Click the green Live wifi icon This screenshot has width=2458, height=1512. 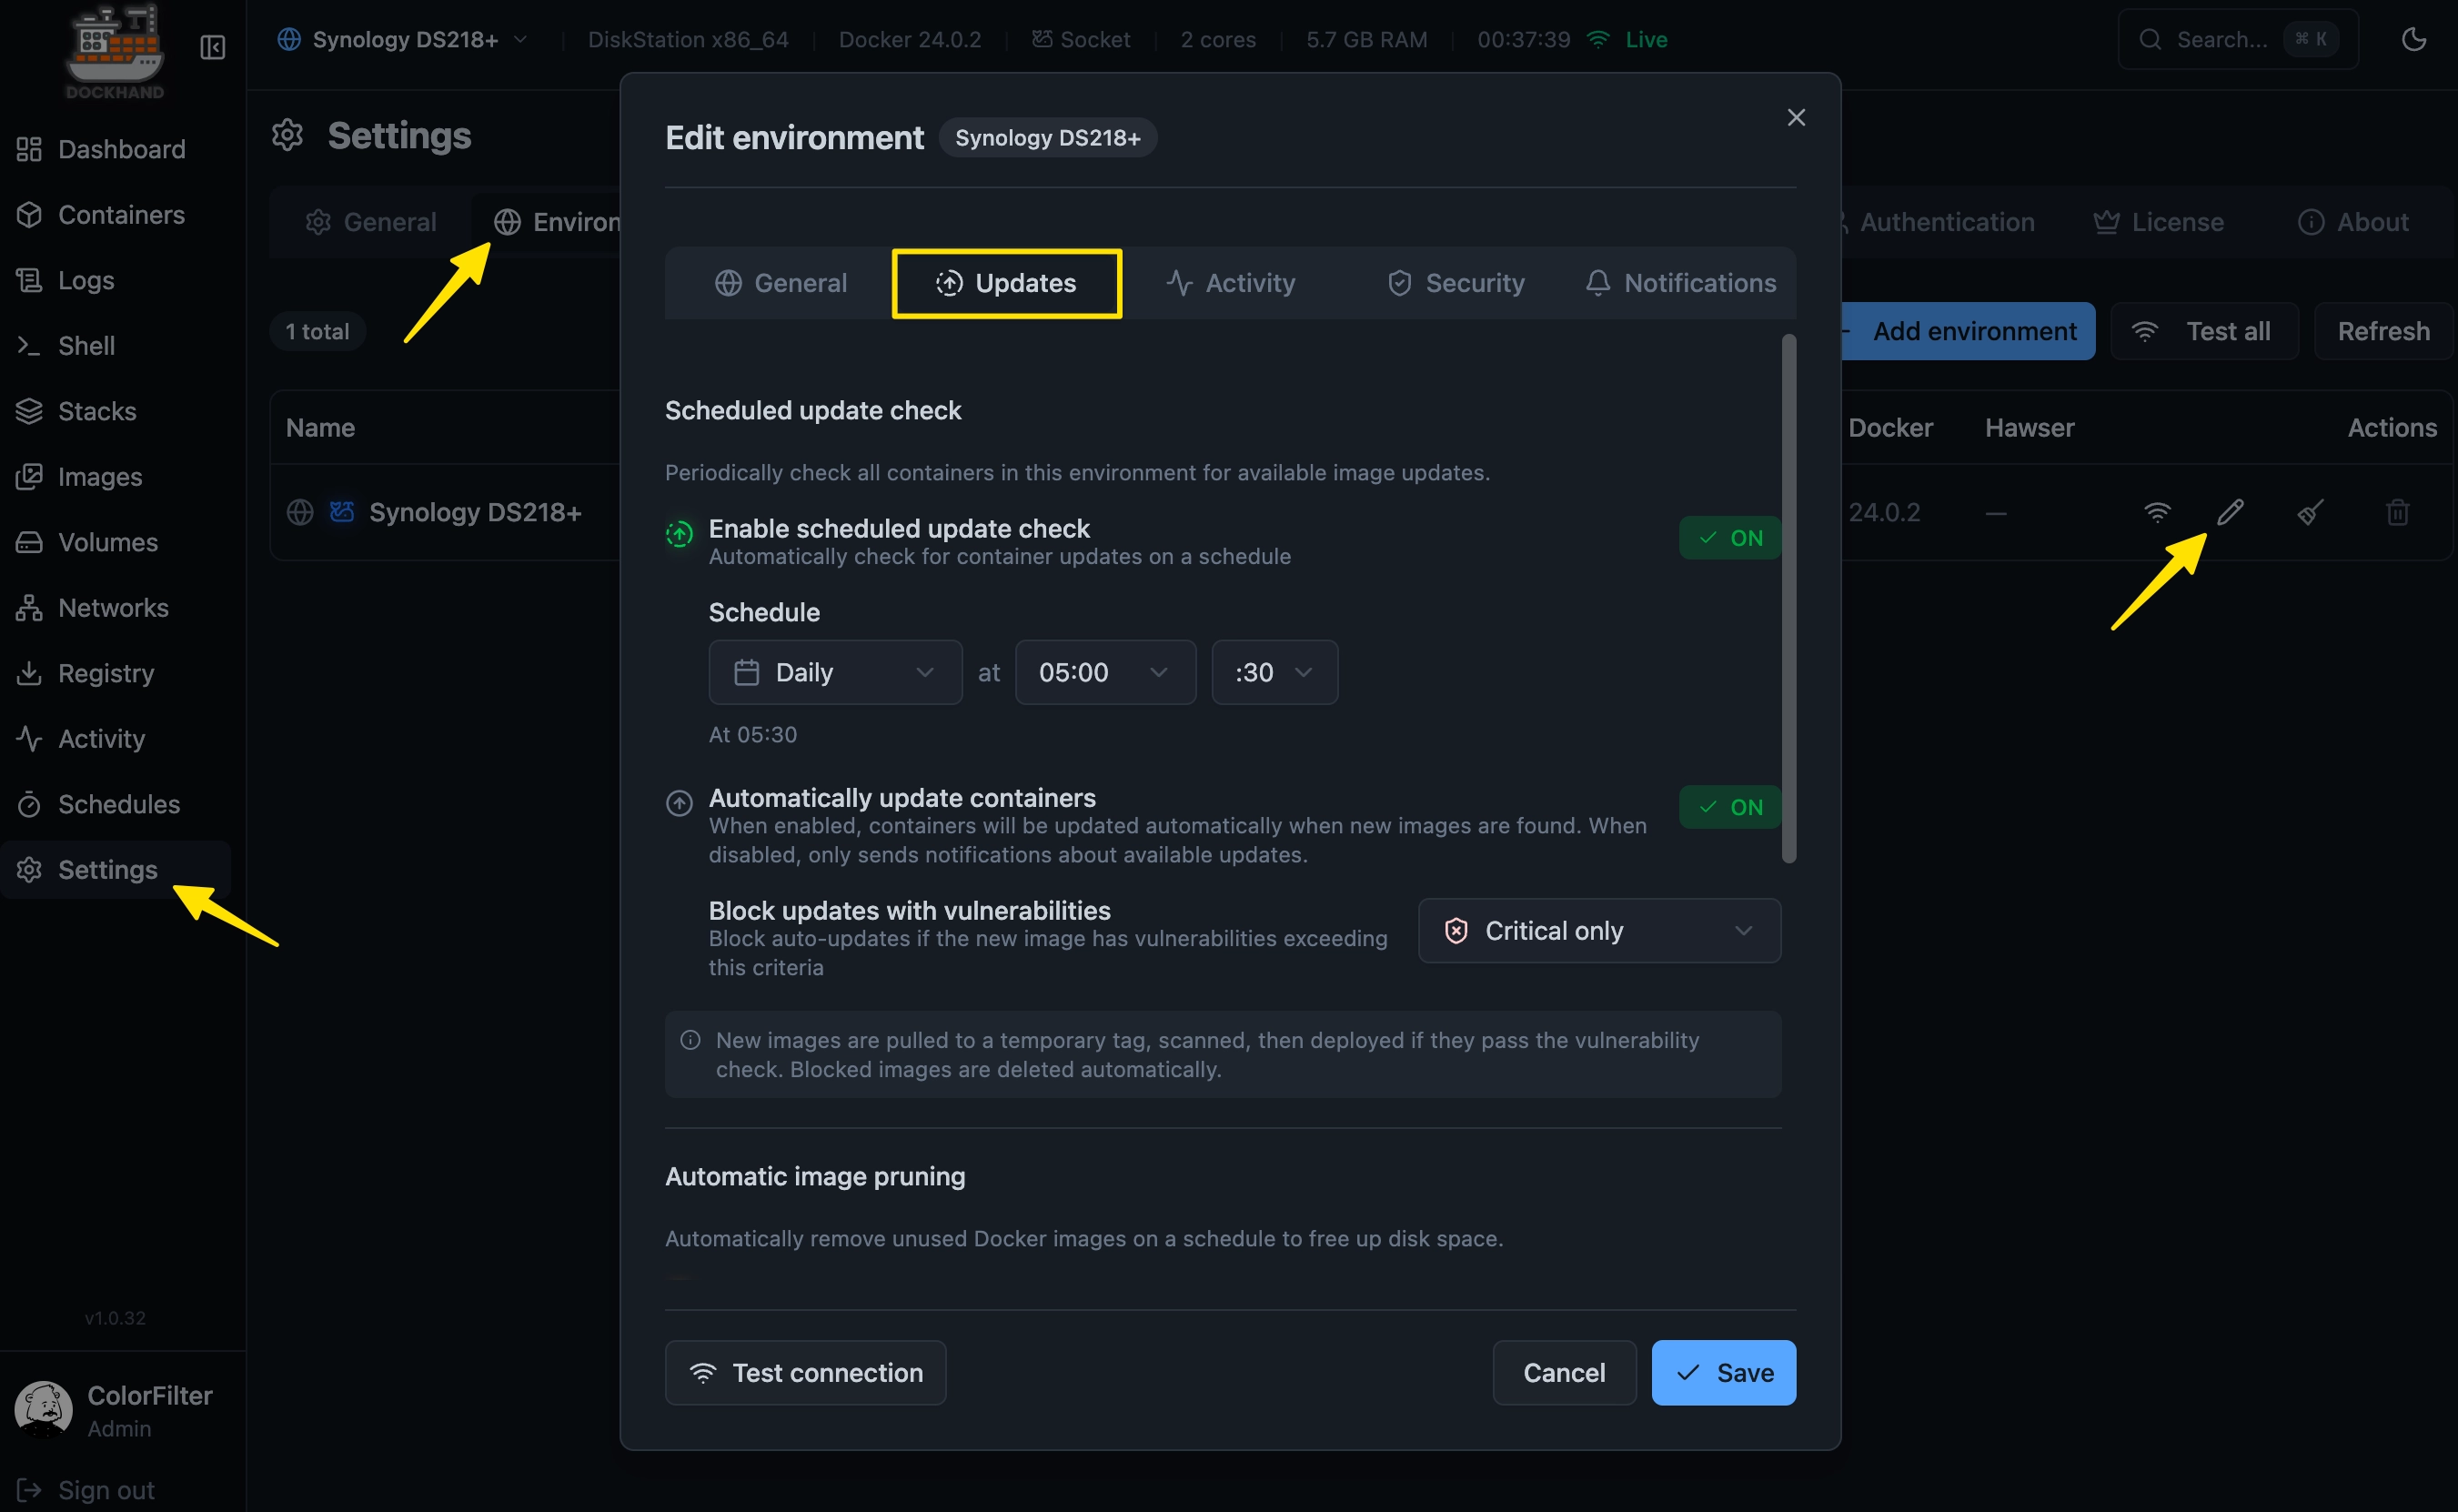pos(1598,39)
